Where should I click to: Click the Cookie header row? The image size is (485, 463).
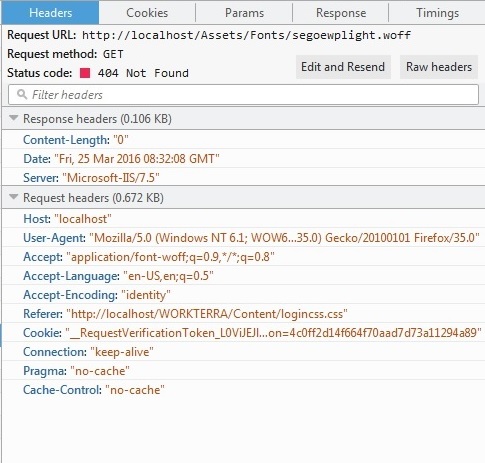tap(243, 333)
